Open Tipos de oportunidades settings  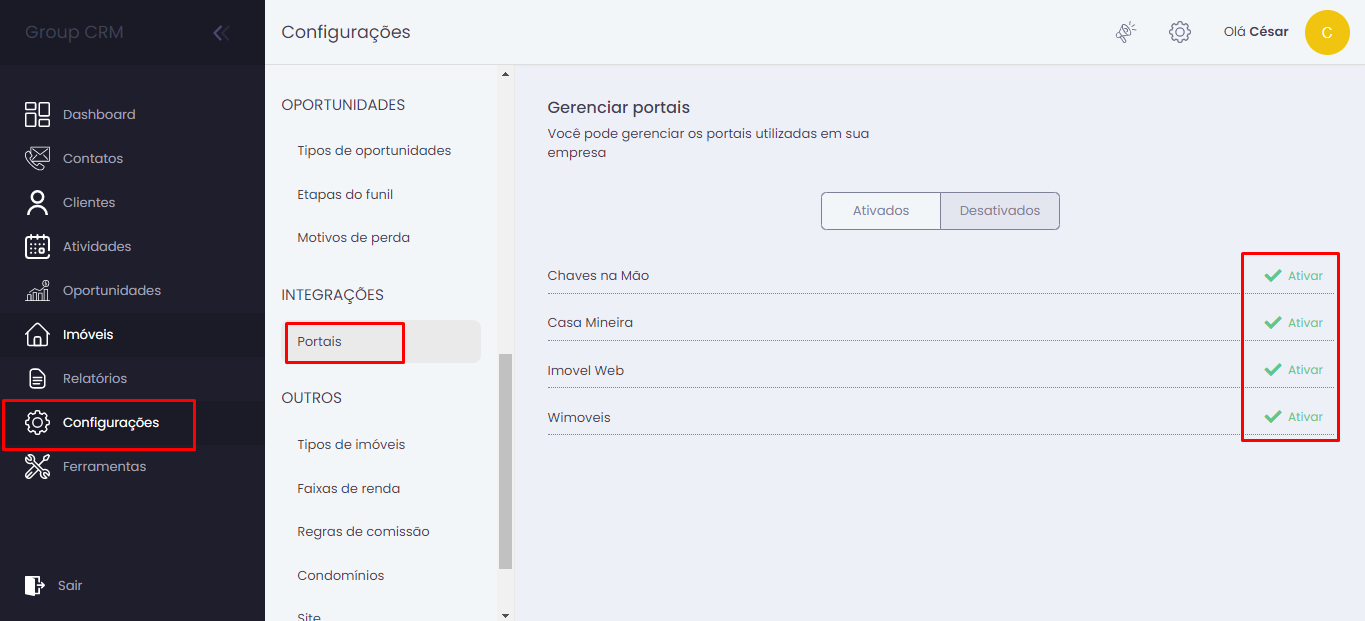click(374, 151)
